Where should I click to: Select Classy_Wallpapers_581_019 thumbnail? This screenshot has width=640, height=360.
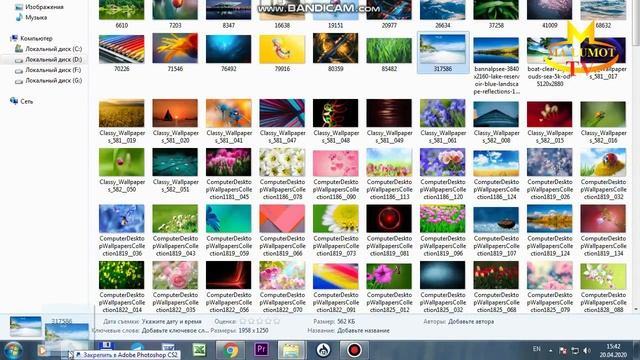(x=122, y=121)
